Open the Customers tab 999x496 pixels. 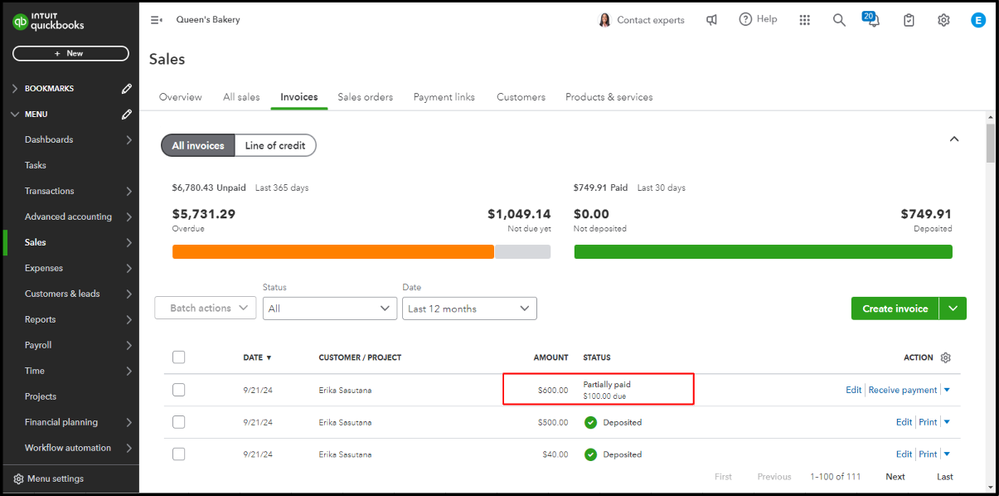click(x=521, y=97)
